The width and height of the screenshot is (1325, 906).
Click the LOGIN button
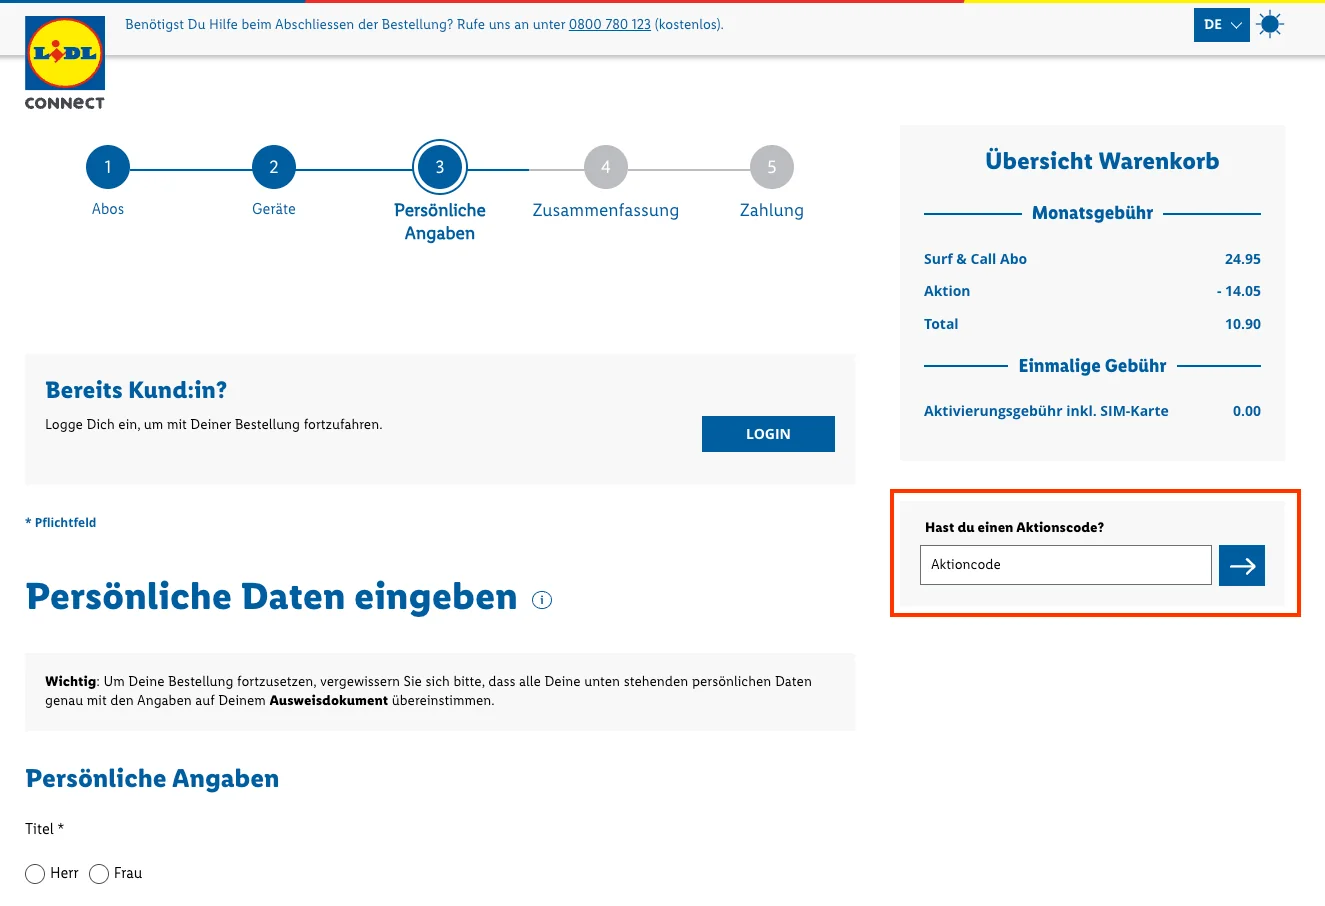pyautogui.click(x=768, y=434)
